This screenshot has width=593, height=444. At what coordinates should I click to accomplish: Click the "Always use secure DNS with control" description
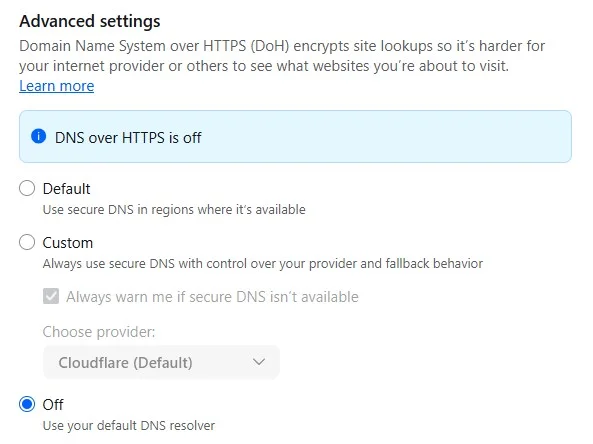pyautogui.click(x=263, y=264)
